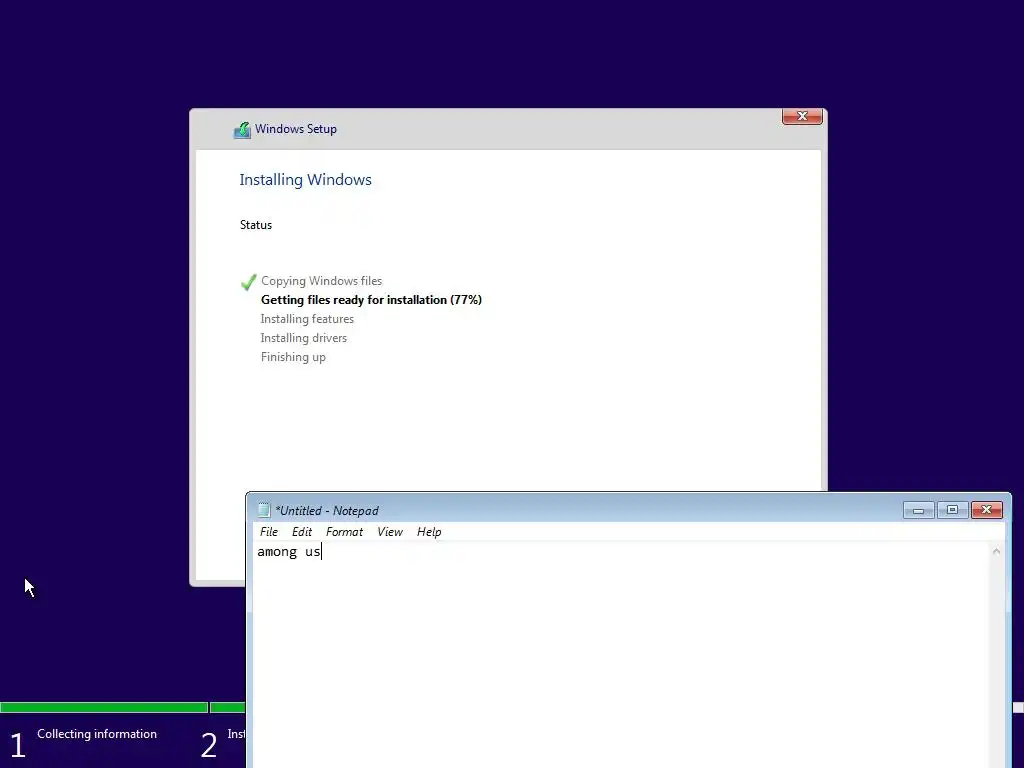Screen dimensions: 1024x768
Task: Open the Format menu in Notepad
Action: click(344, 532)
